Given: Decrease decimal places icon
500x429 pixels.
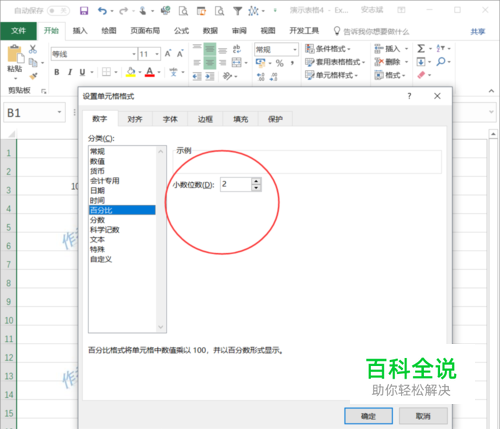Looking at the screenshot, I should pos(274,77).
